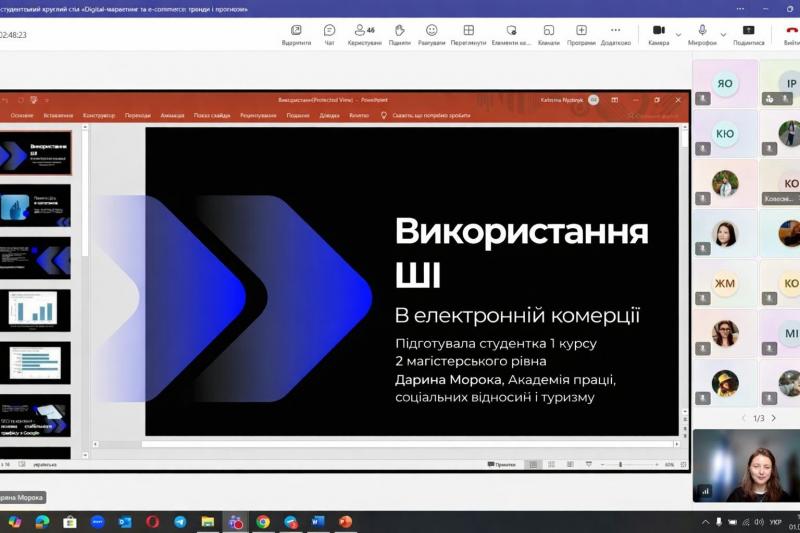
Task: Select the Animation tab in PowerPoint ribbon
Action: click(x=172, y=115)
